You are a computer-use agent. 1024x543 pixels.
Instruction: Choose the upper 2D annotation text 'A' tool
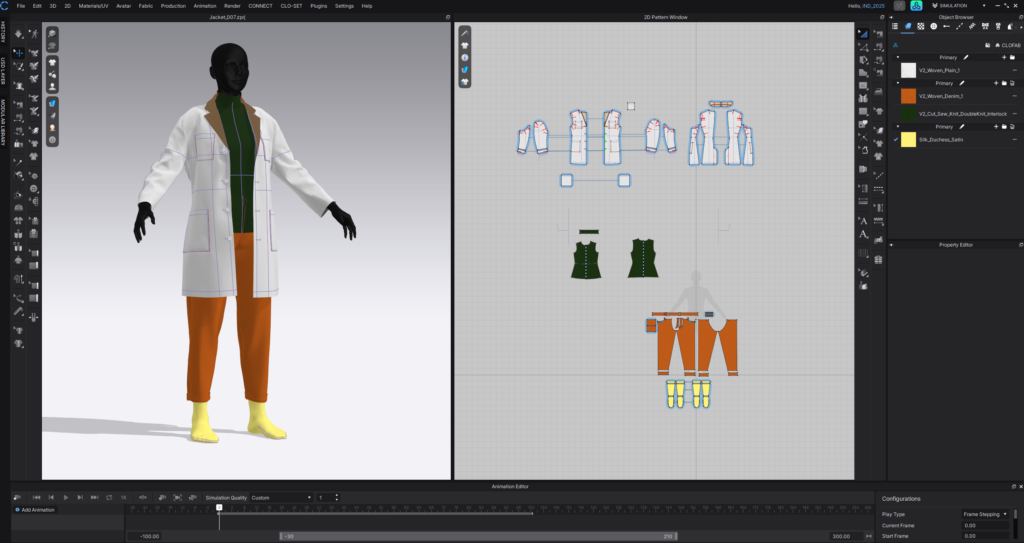863,221
